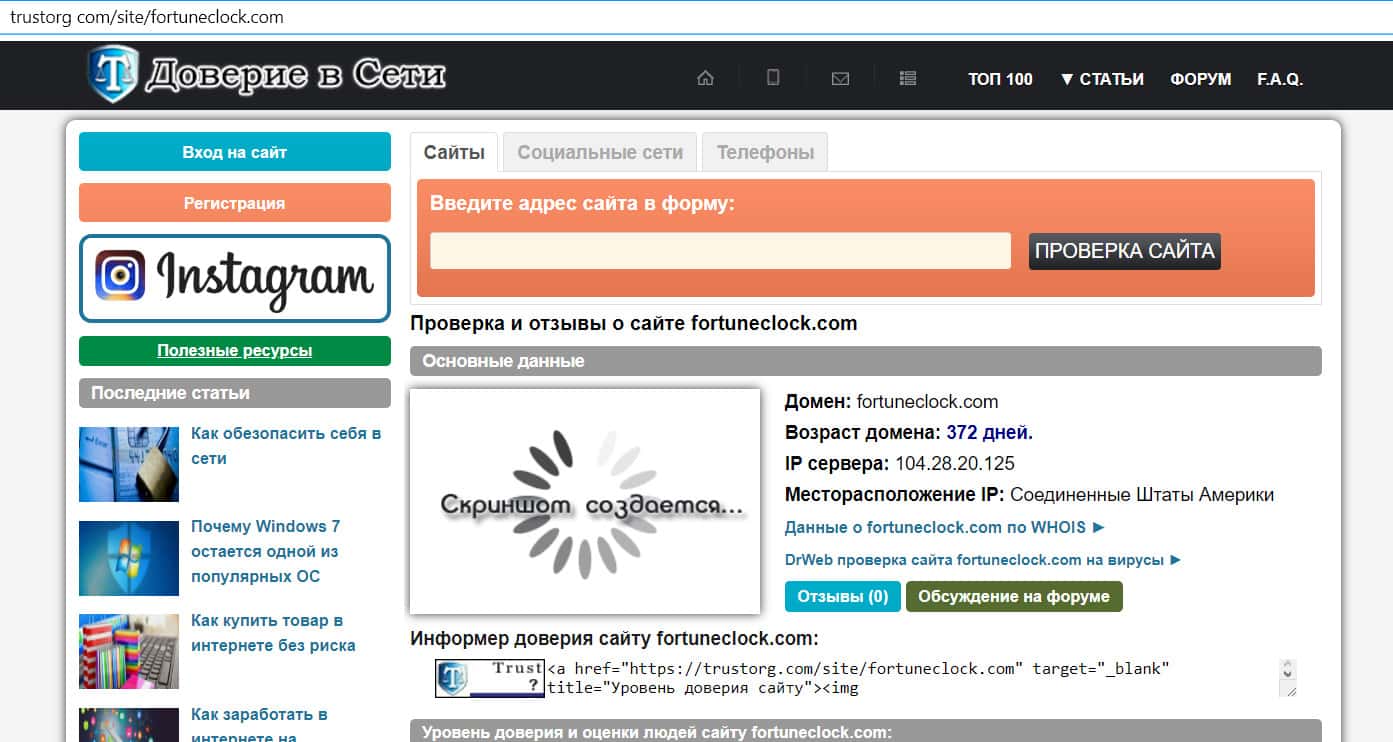Click the home icon in header

[705, 78]
